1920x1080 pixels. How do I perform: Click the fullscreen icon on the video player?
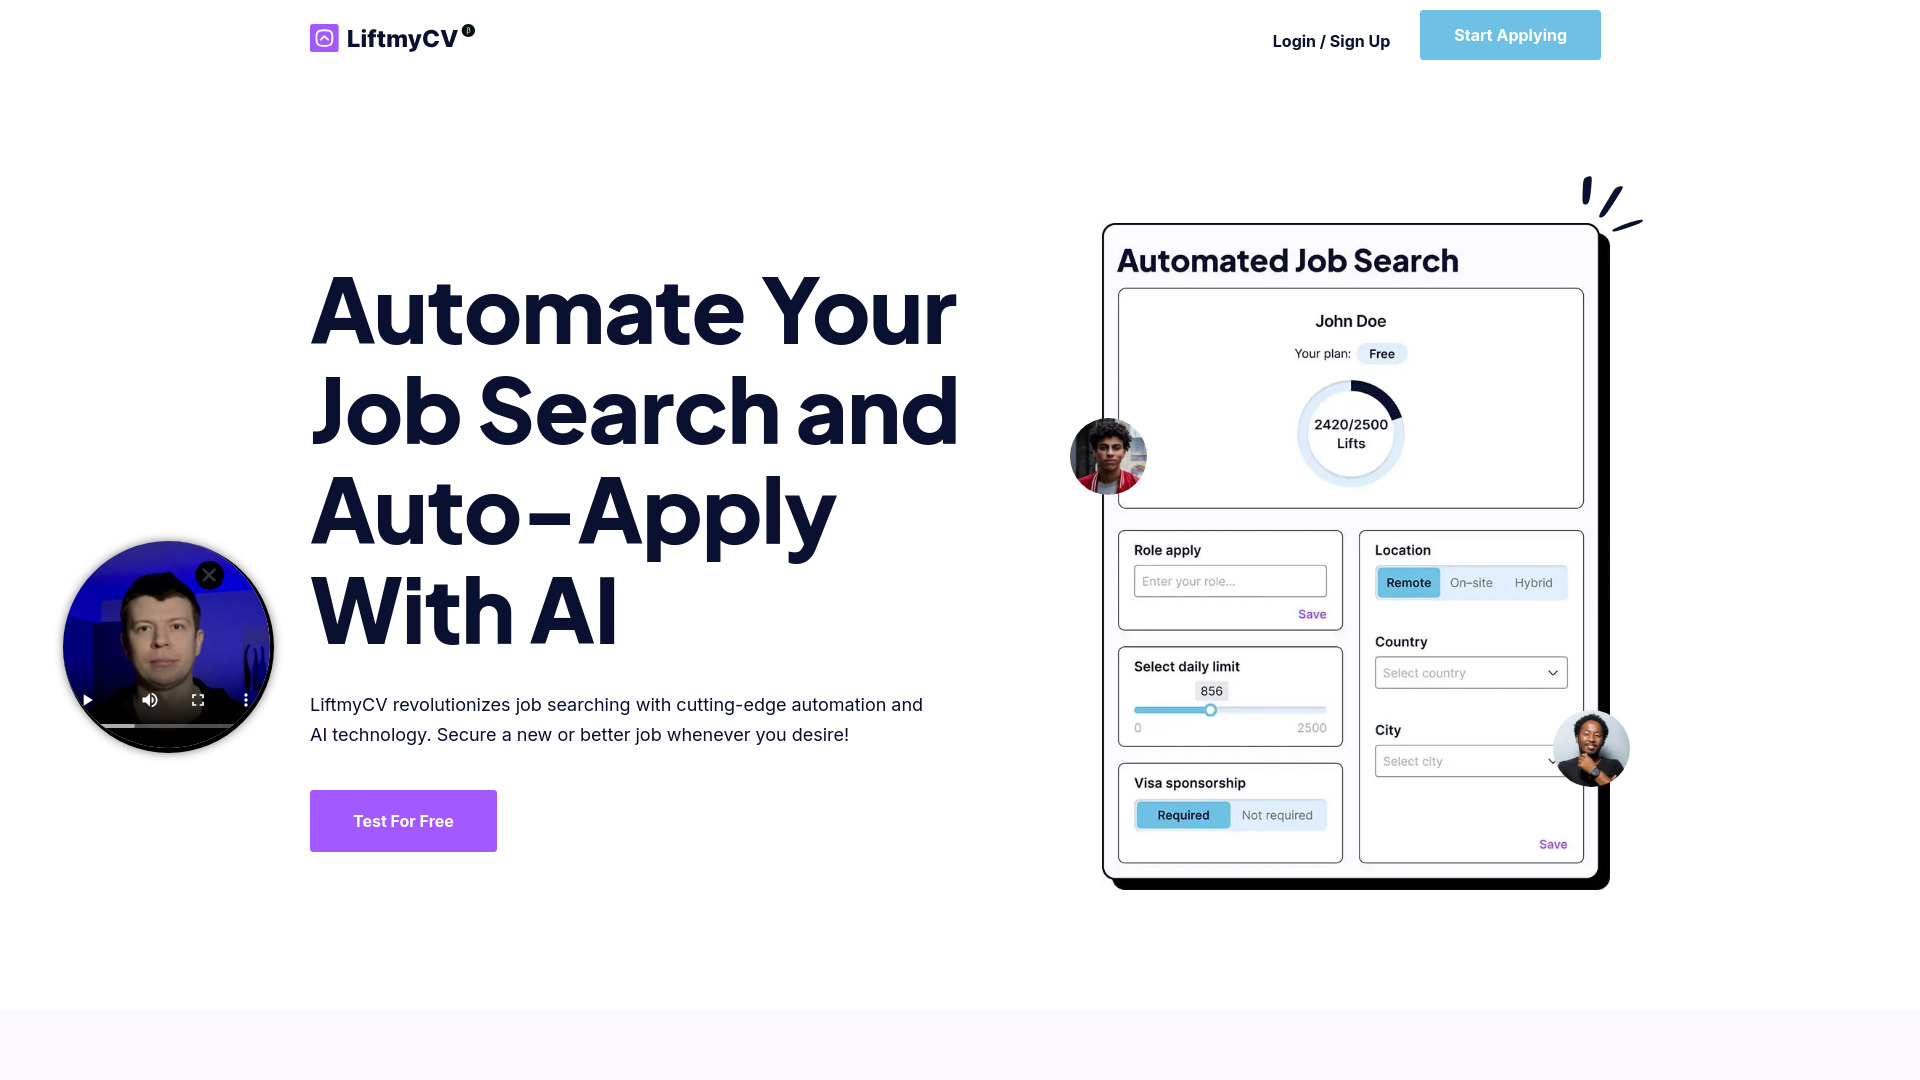click(x=198, y=700)
